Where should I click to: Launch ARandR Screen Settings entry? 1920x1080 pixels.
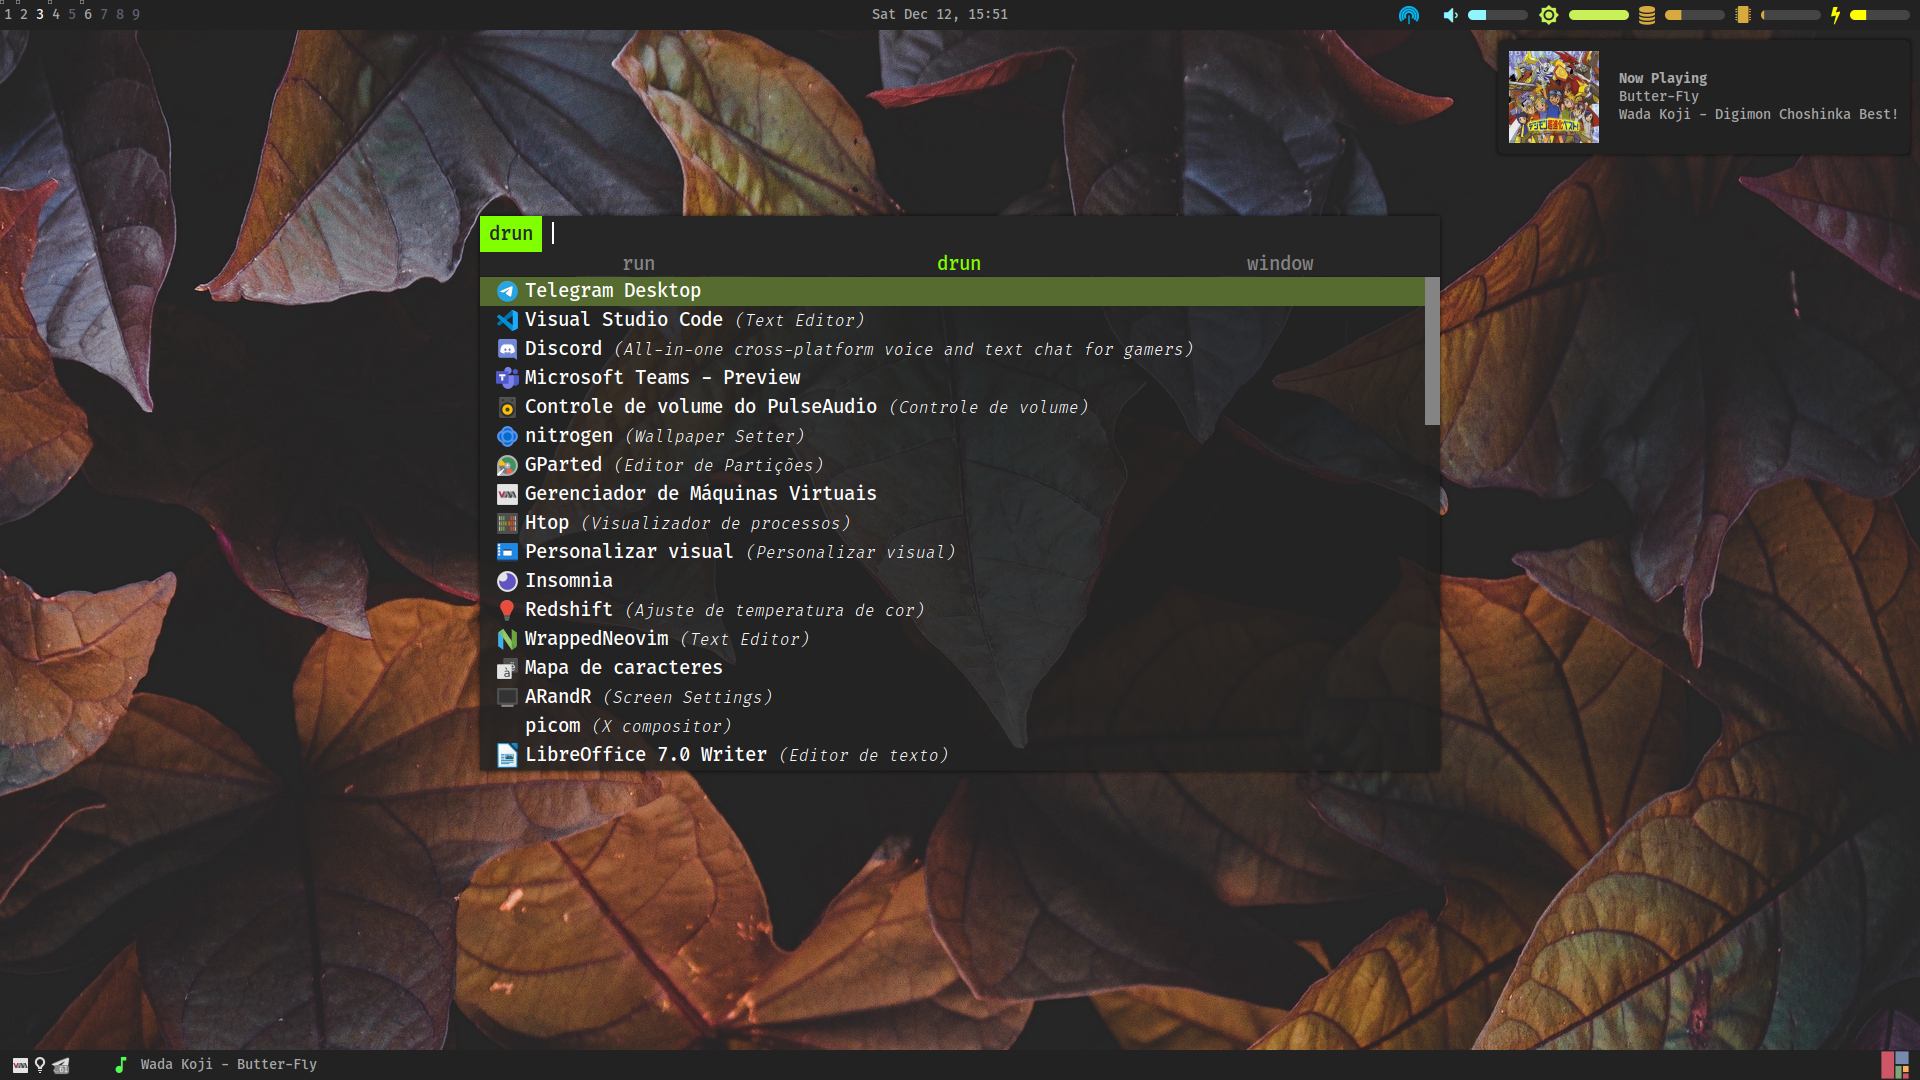(952, 697)
